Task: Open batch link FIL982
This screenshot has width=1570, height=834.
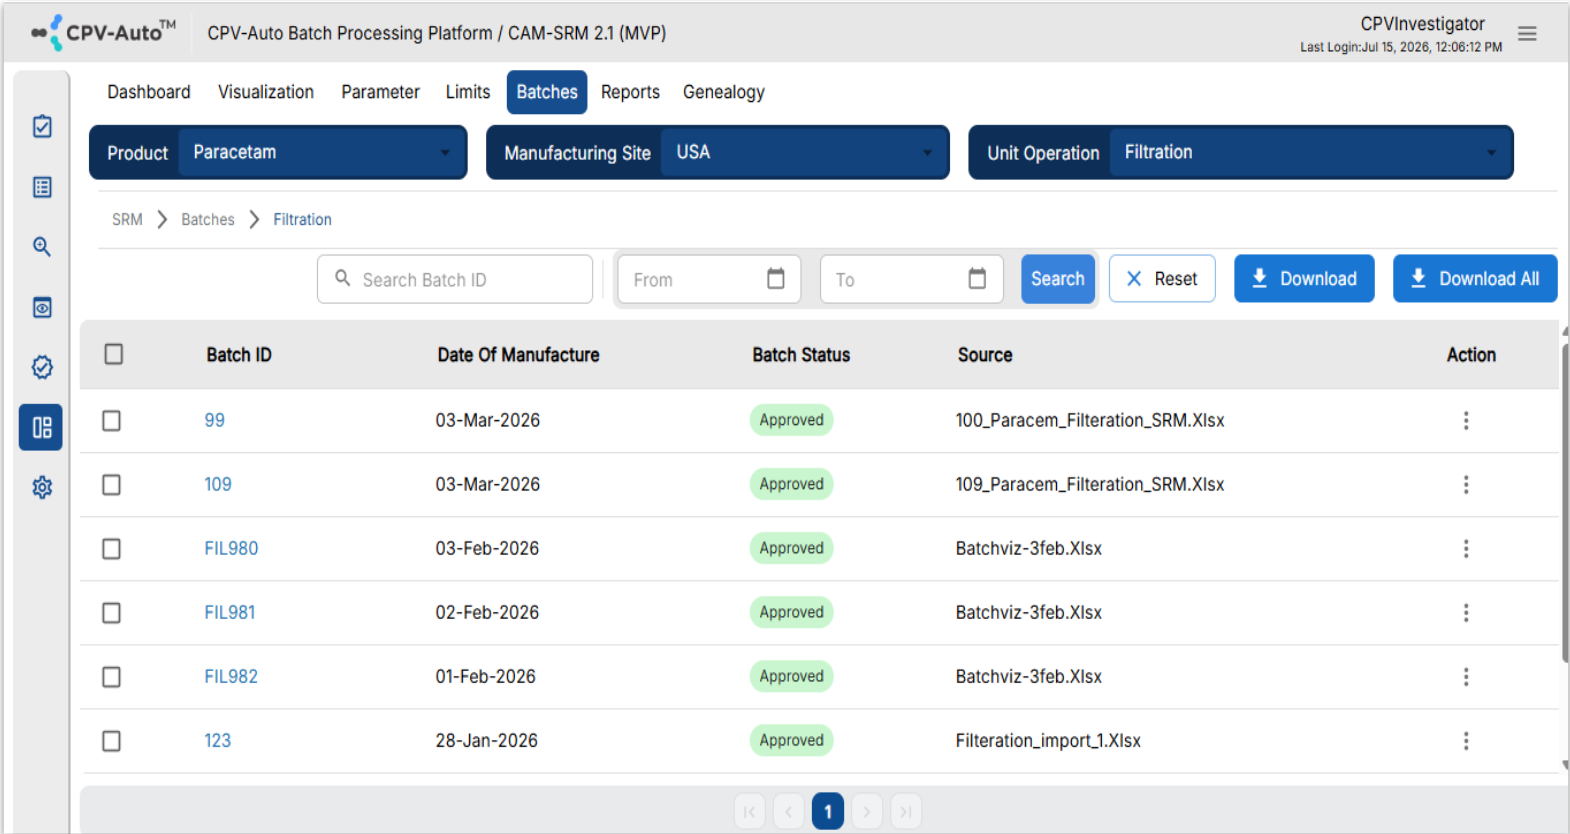Action: [x=231, y=676]
